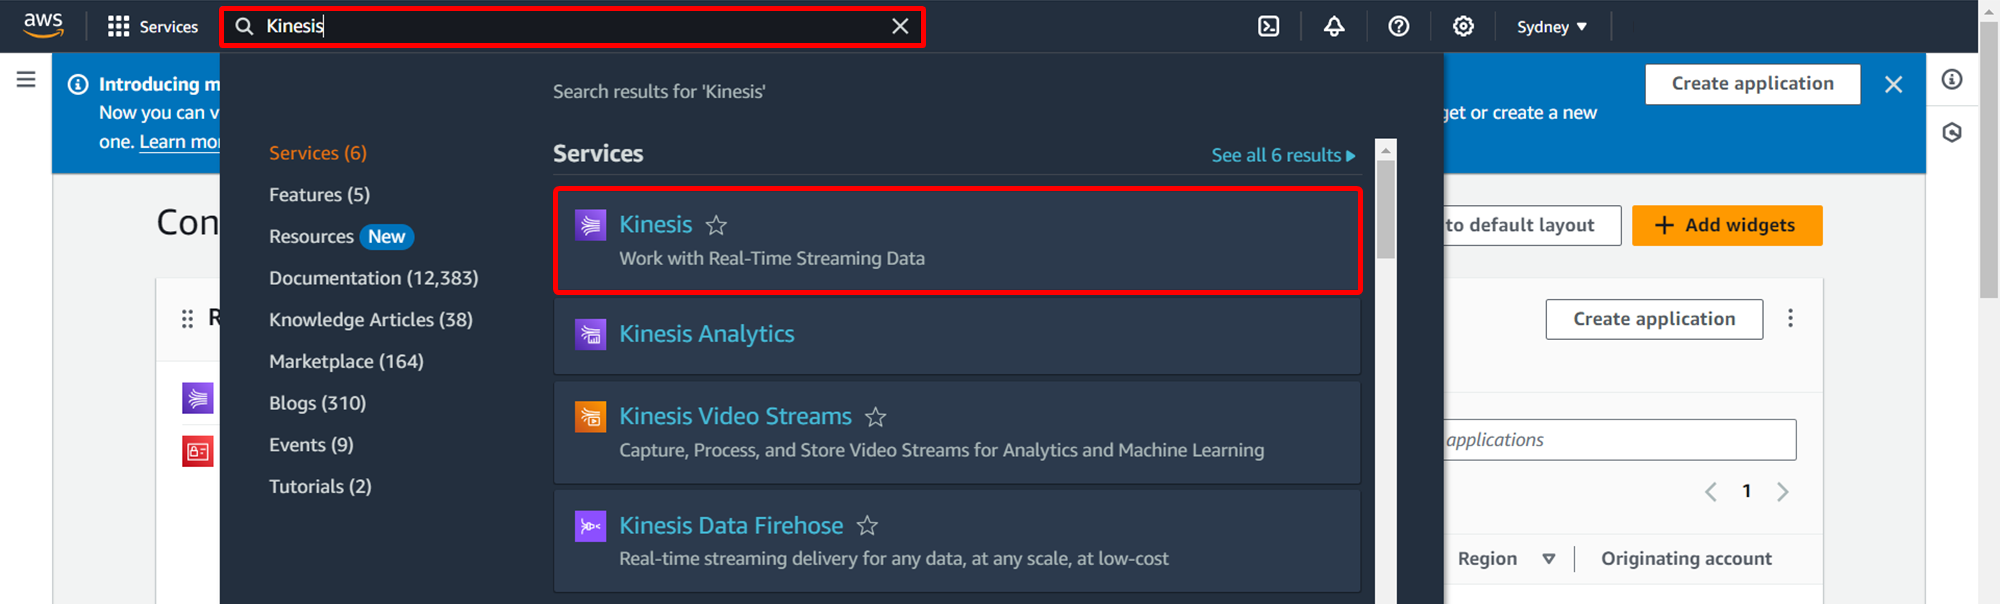This screenshot has height=604, width=2000.
Task: Clear the Kinesis search text
Action: (x=900, y=26)
